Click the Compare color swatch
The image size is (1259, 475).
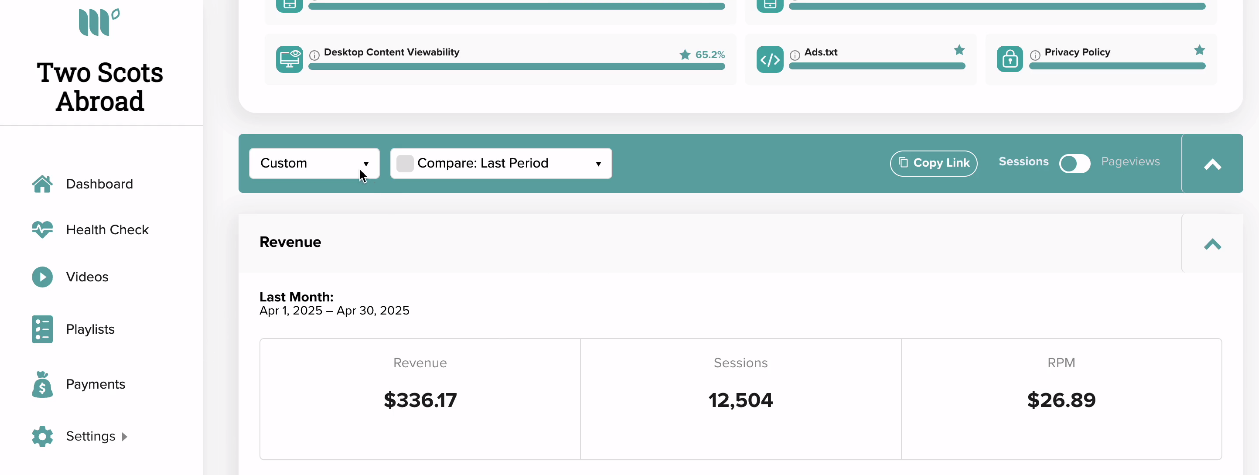click(405, 163)
